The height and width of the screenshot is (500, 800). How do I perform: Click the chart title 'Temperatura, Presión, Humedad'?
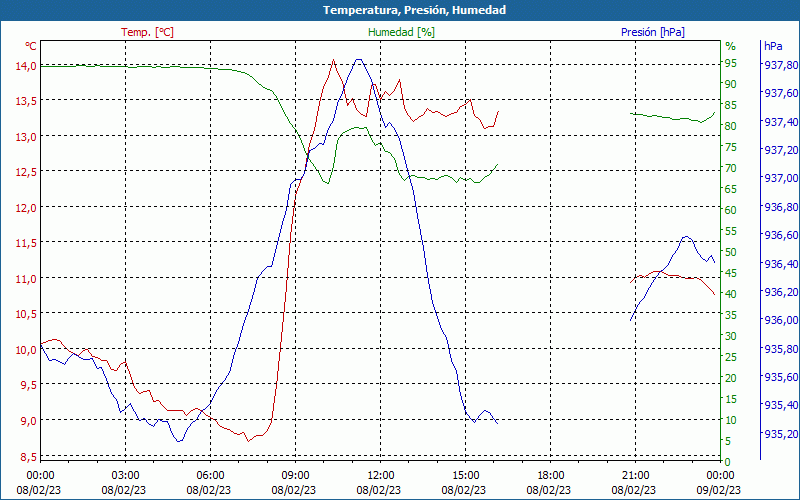click(x=414, y=10)
